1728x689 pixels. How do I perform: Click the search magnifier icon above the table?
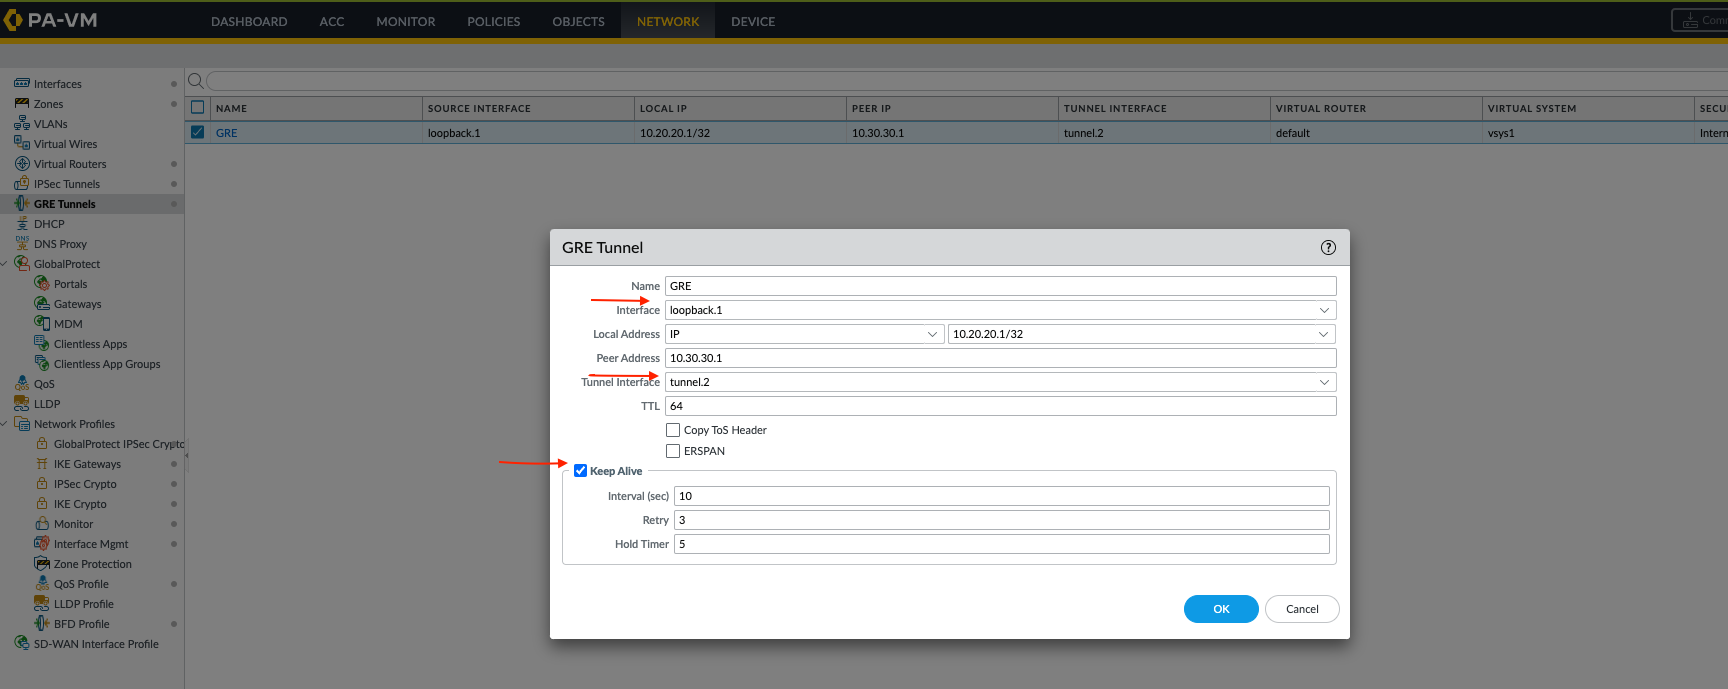(x=196, y=81)
